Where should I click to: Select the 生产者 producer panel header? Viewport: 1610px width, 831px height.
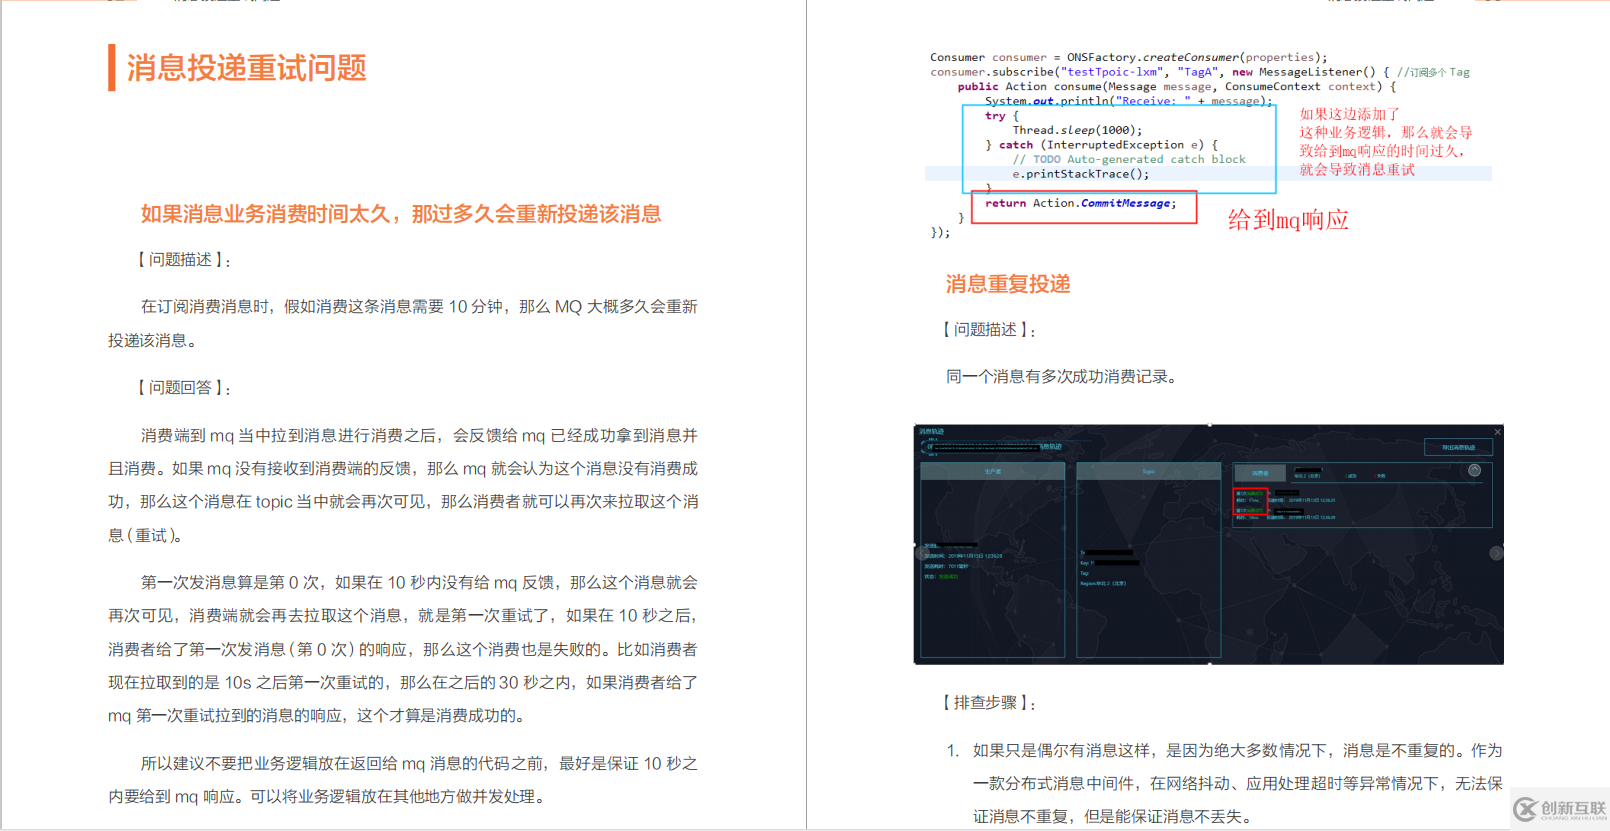[x=992, y=471]
